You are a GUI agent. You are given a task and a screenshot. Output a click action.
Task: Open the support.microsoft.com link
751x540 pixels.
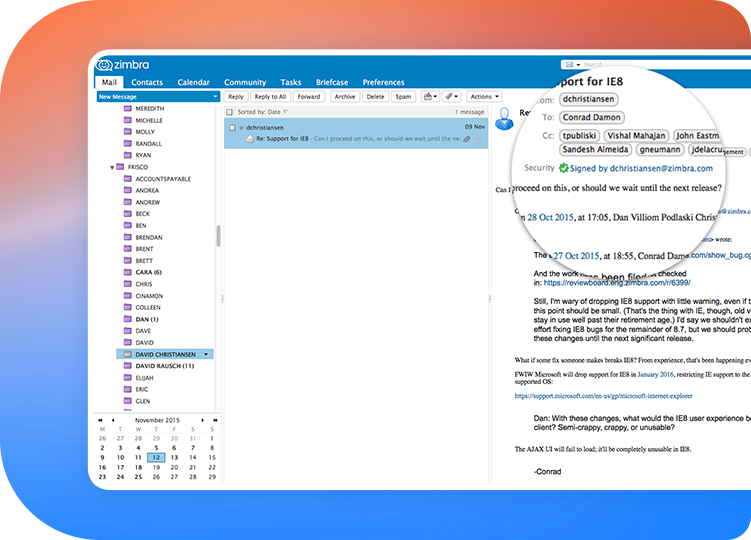603,396
